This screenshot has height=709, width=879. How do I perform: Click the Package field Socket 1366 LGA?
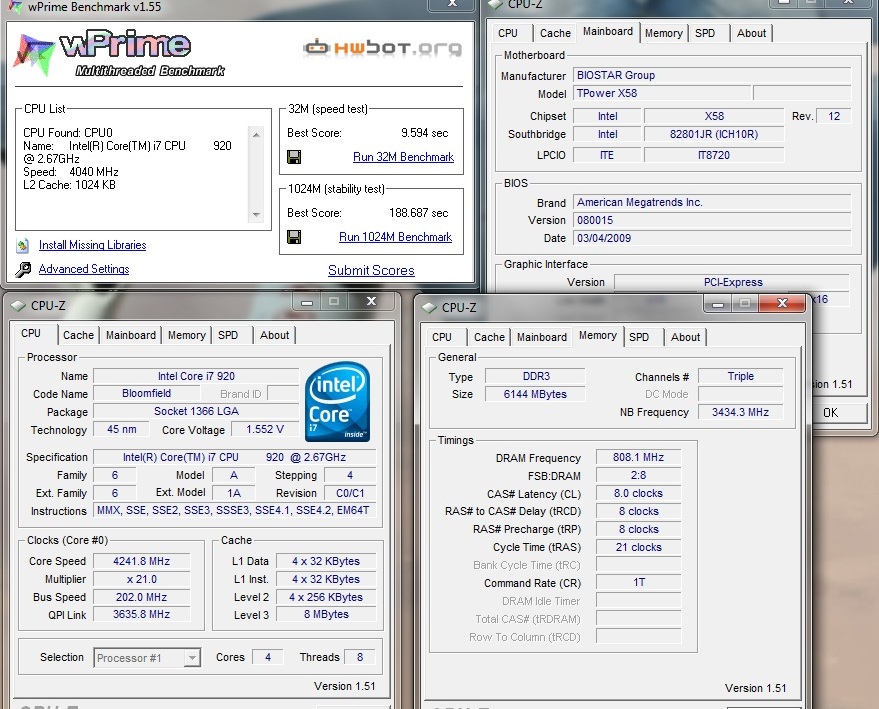tap(196, 411)
